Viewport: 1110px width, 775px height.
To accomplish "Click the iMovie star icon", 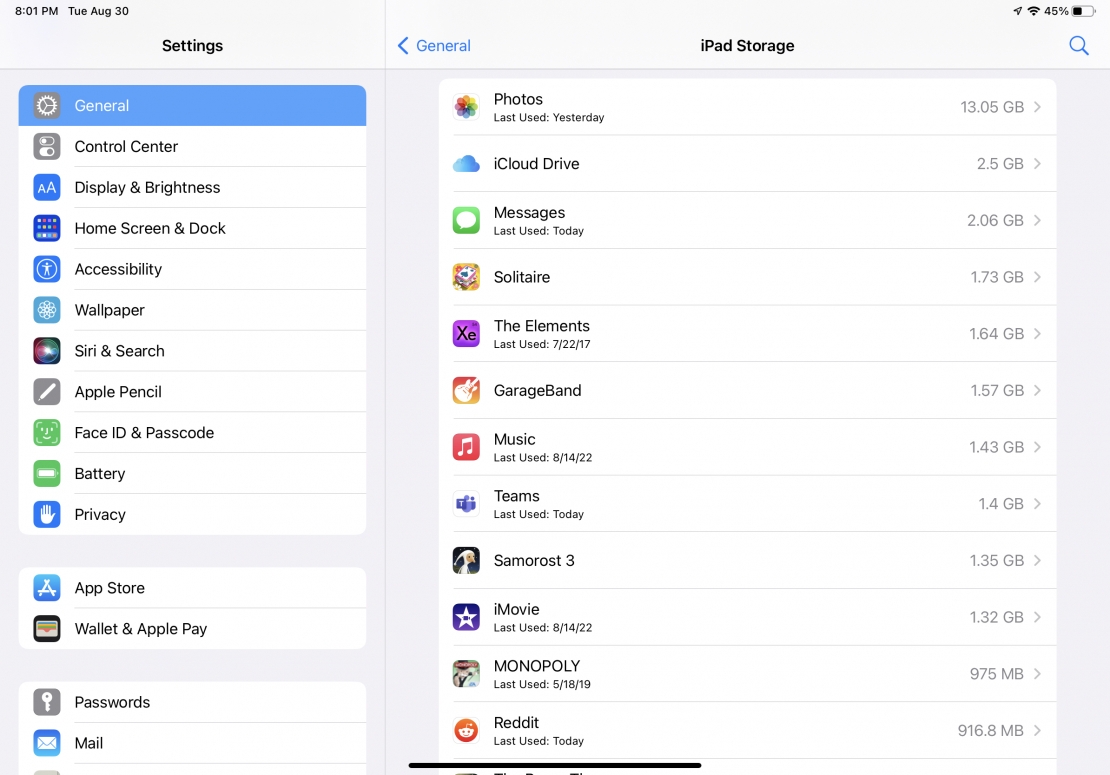I will (466, 617).
